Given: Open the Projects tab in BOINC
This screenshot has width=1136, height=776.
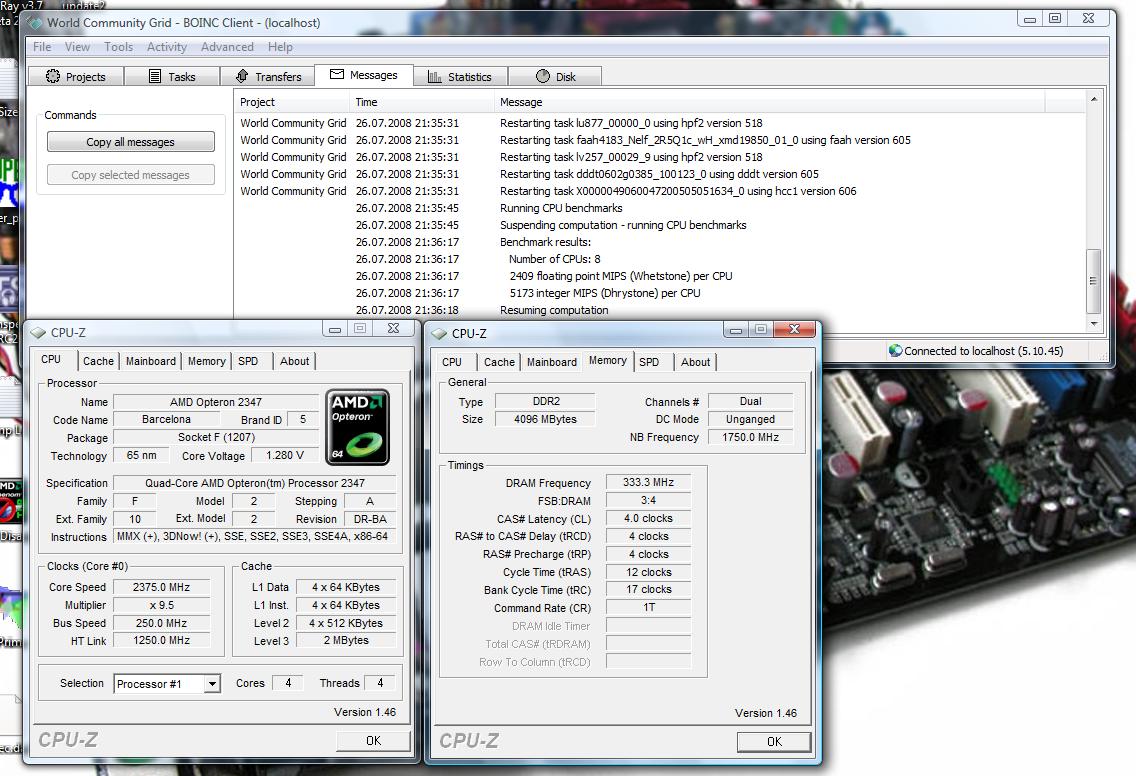Looking at the screenshot, I should [76, 76].
